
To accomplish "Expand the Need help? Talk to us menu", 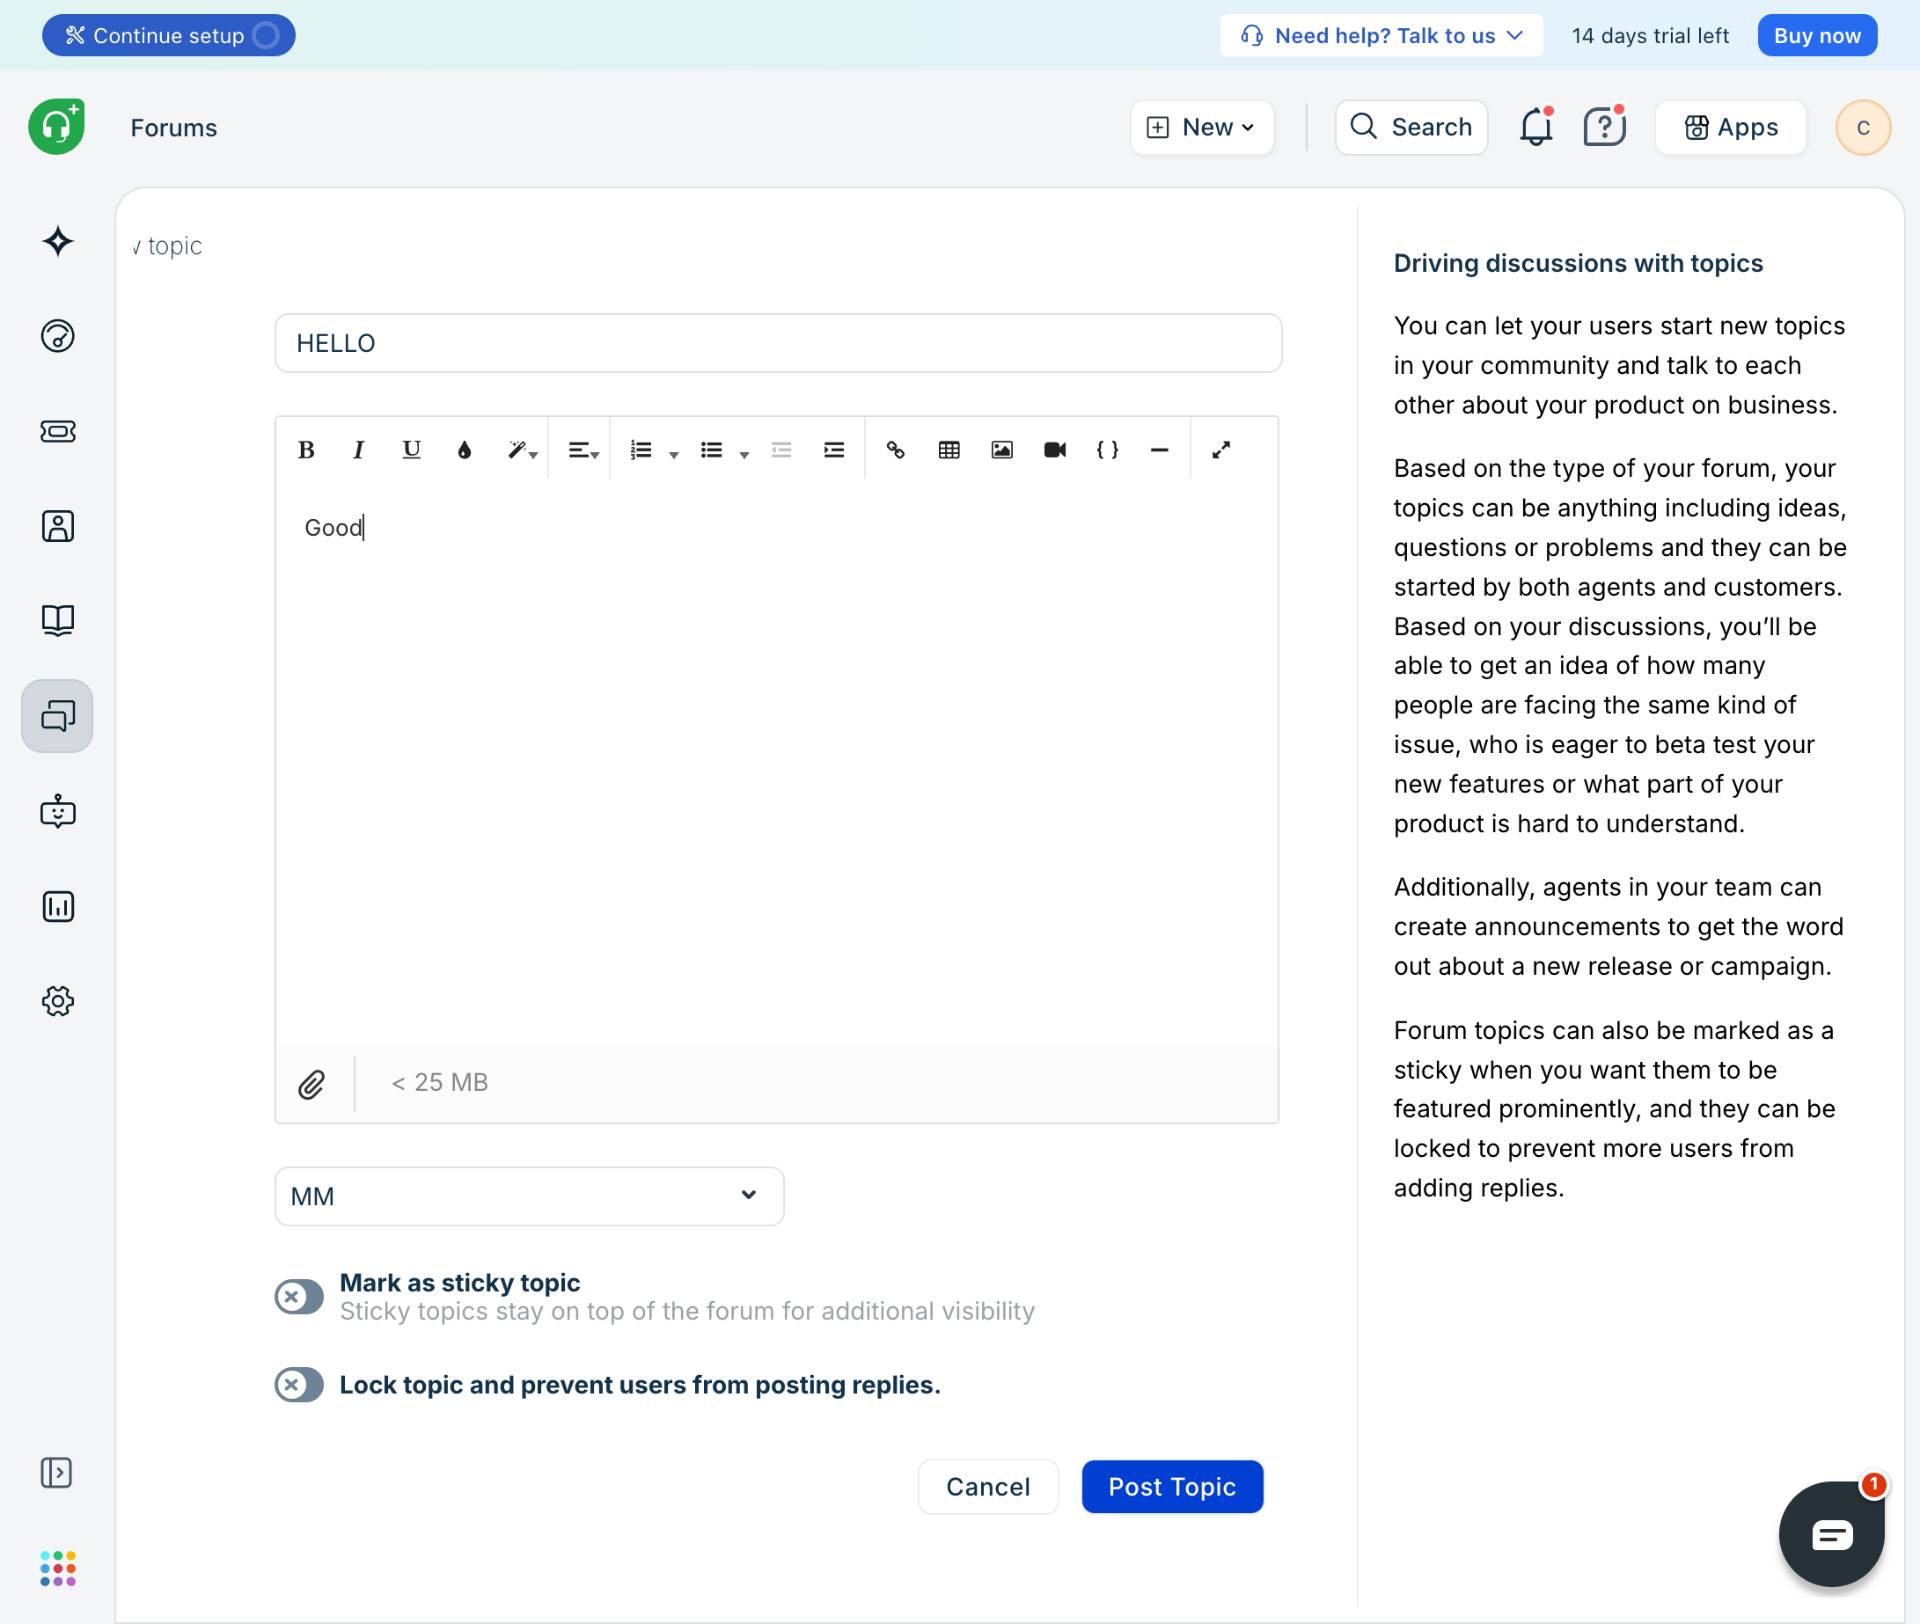I will pos(1381,36).
